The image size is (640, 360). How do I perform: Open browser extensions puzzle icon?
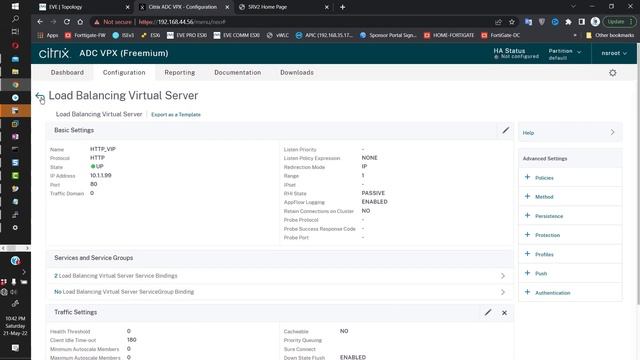click(x=568, y=22)
